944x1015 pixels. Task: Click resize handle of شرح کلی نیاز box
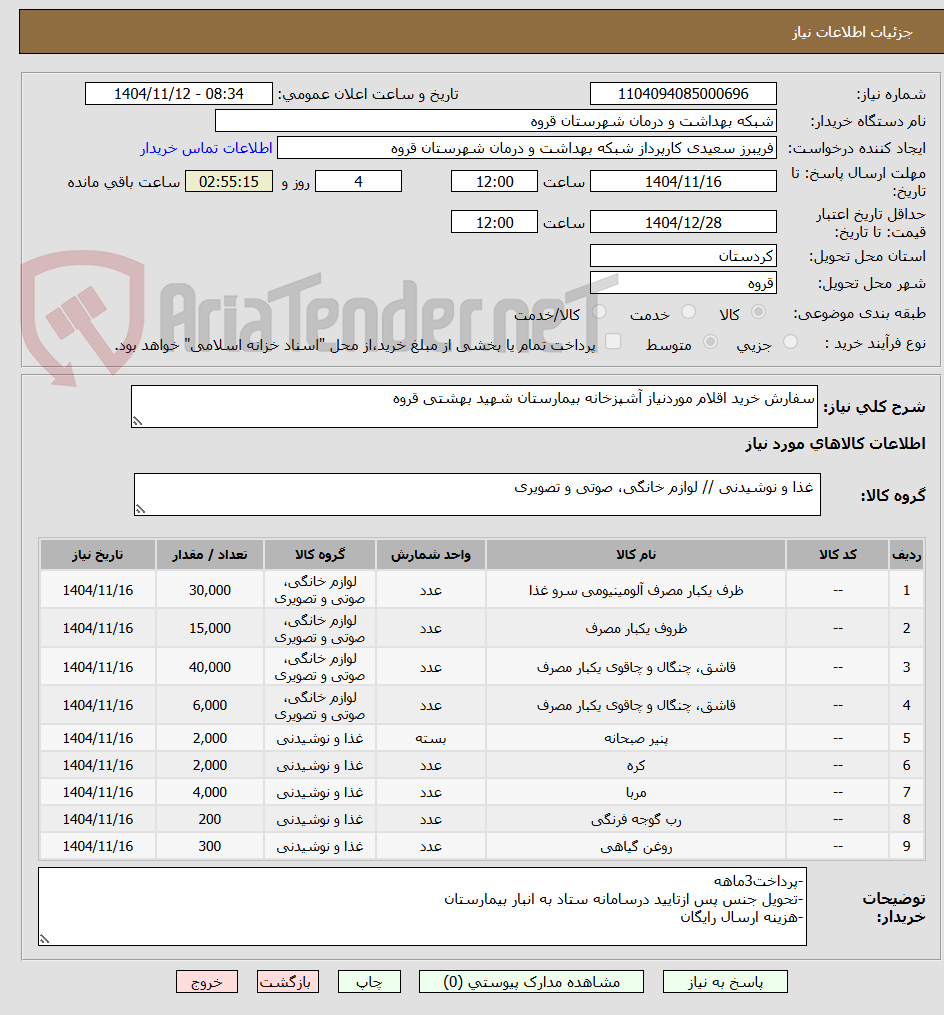pos(137,421)
